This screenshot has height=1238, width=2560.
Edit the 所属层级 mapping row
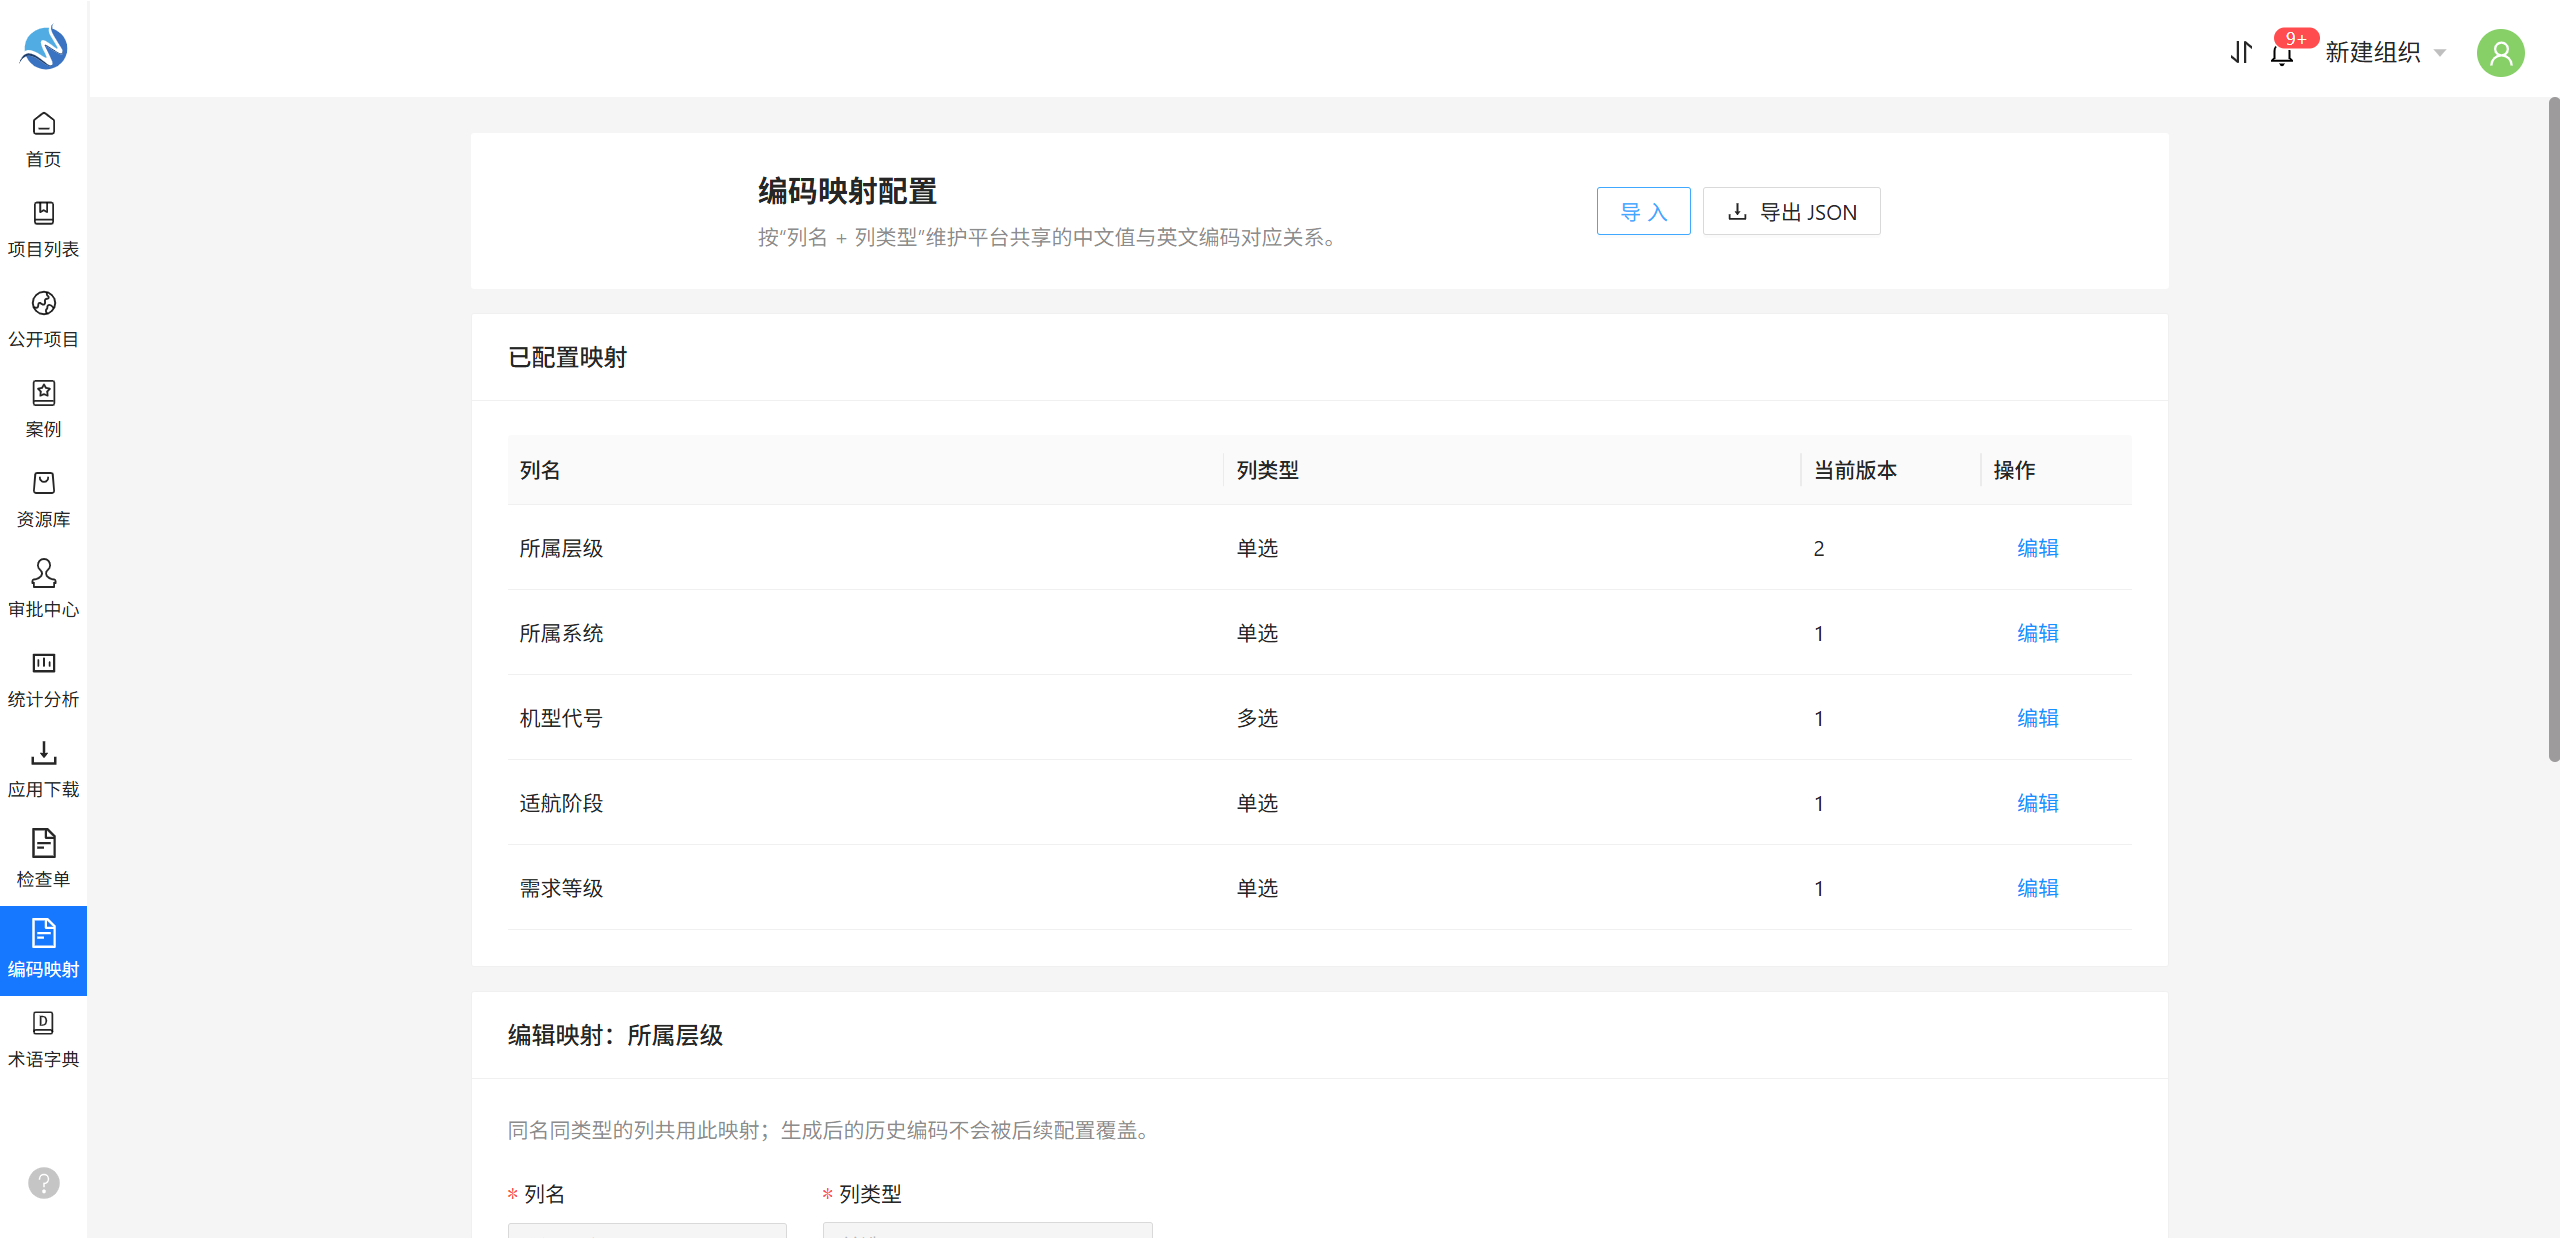click(x=2037, y=548)
